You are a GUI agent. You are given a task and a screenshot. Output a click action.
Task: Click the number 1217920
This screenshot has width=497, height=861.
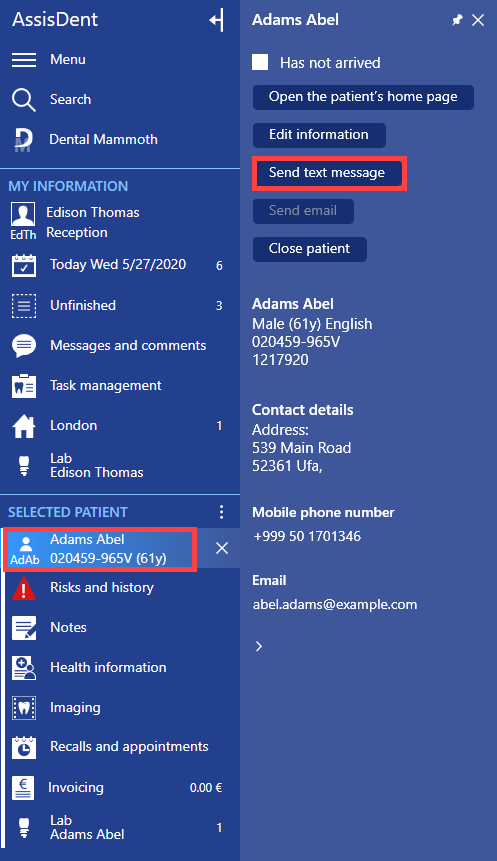tap(280, 360)
